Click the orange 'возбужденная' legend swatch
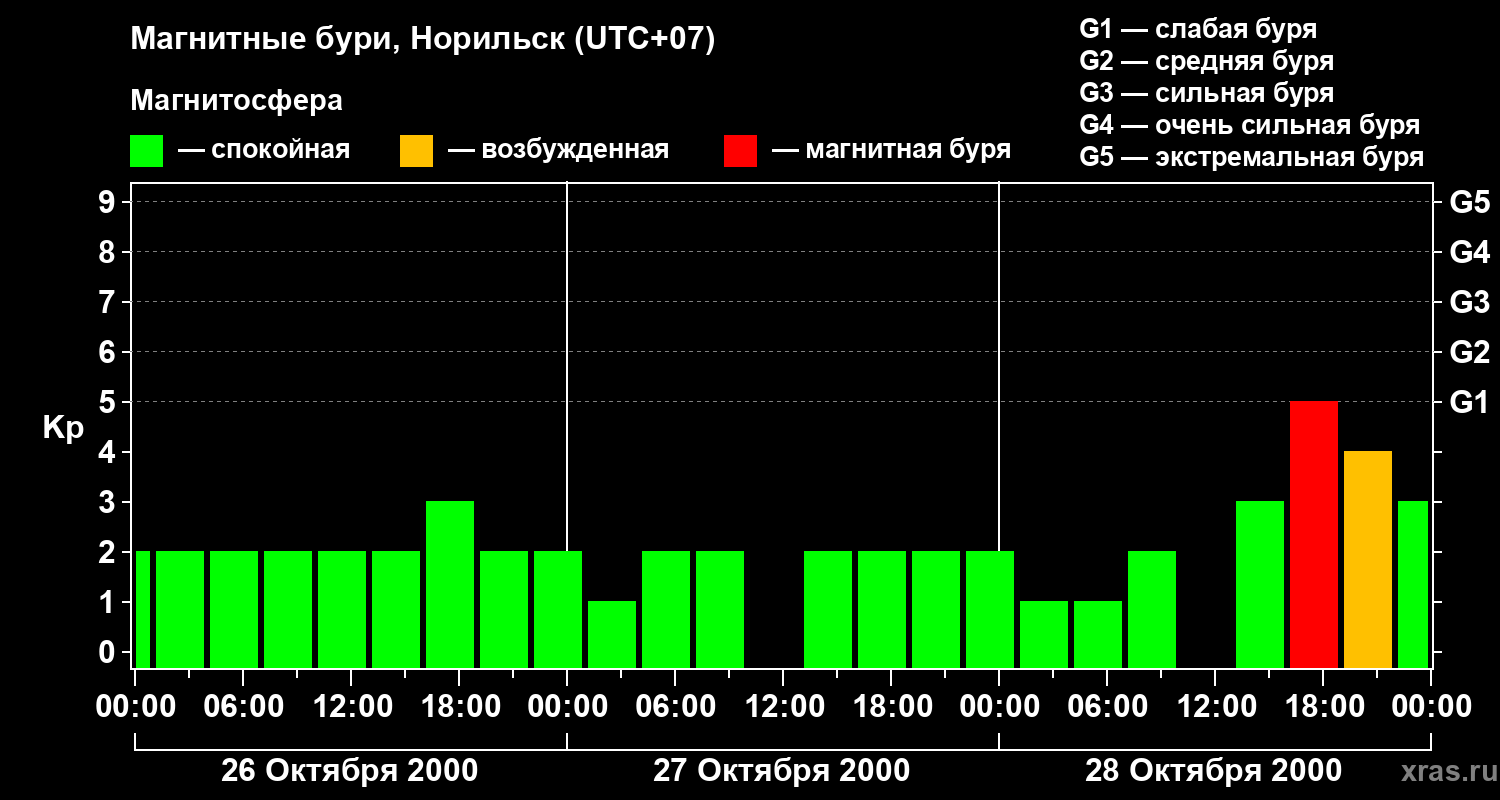 (x=416, y=151)
